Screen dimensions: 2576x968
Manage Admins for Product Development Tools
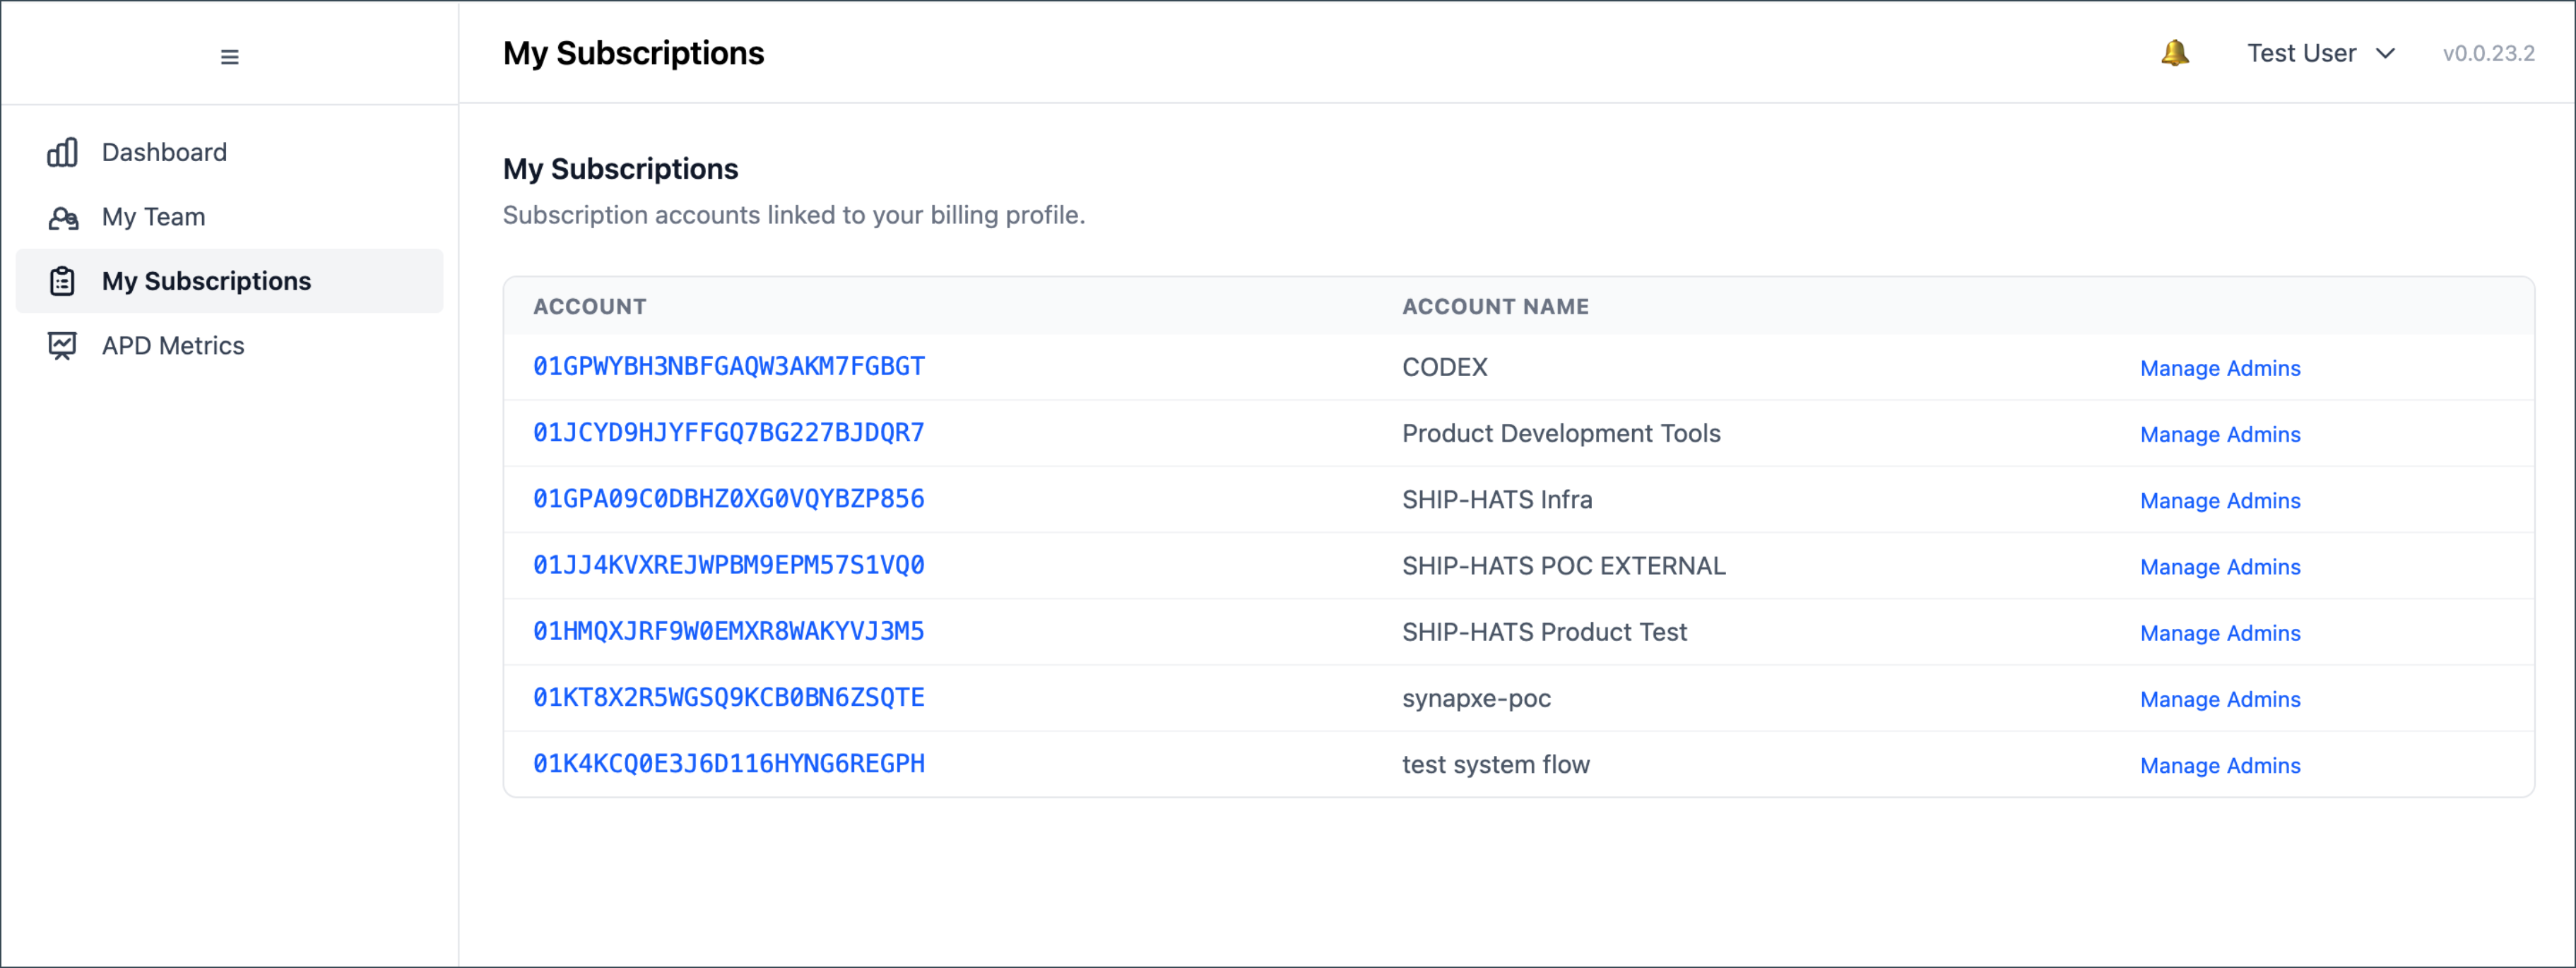2220,434
